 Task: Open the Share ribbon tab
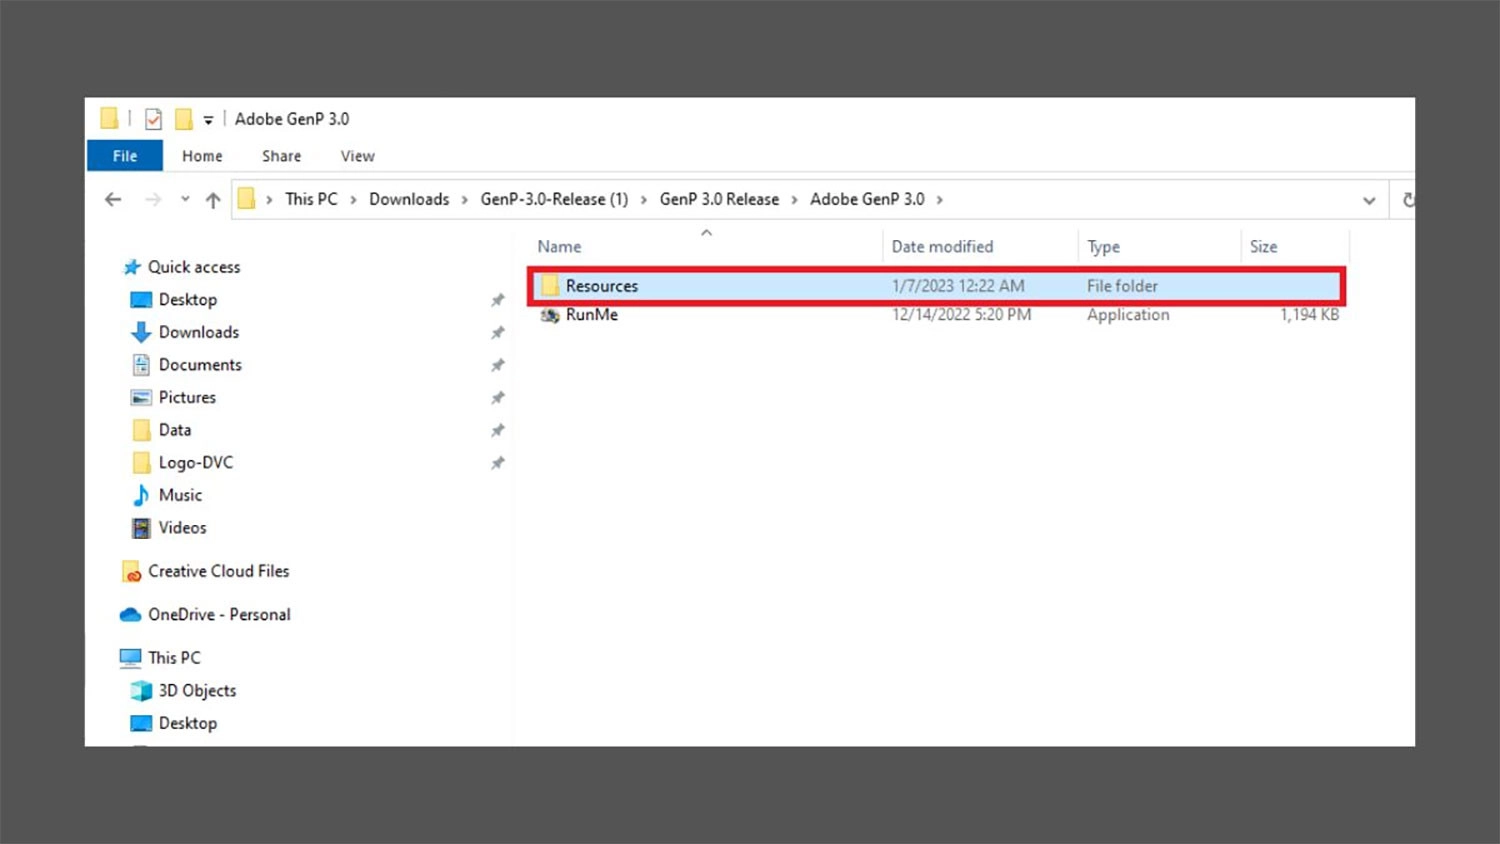pos(281,156)
